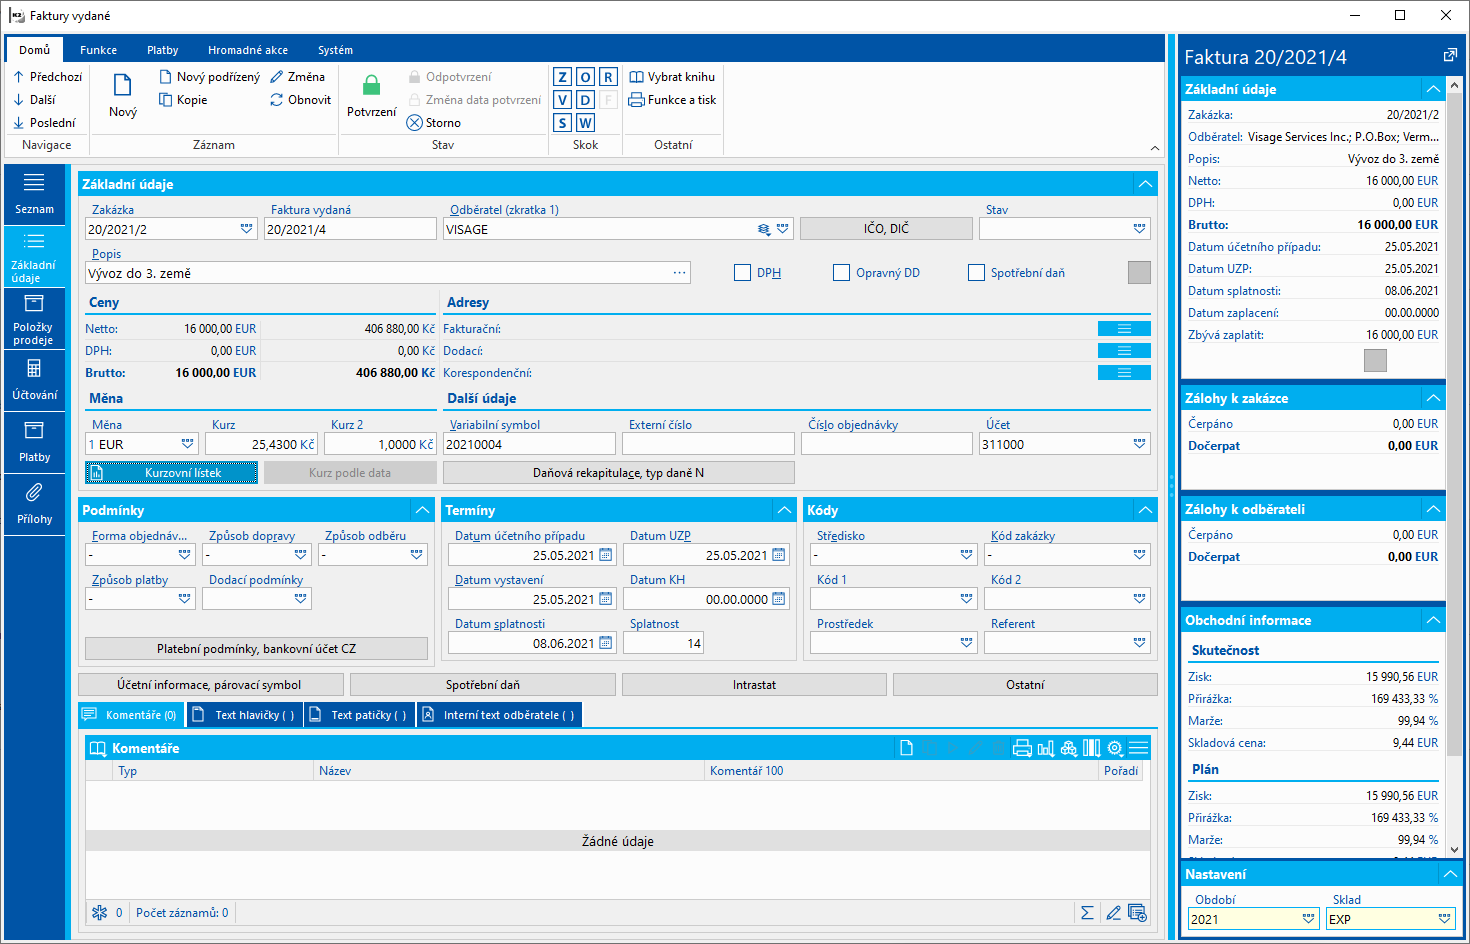This screenshot has height=944, width=1470.
Task: Click the gray color swatch beside Spotřební daň
Action: tap(1139, 273)
